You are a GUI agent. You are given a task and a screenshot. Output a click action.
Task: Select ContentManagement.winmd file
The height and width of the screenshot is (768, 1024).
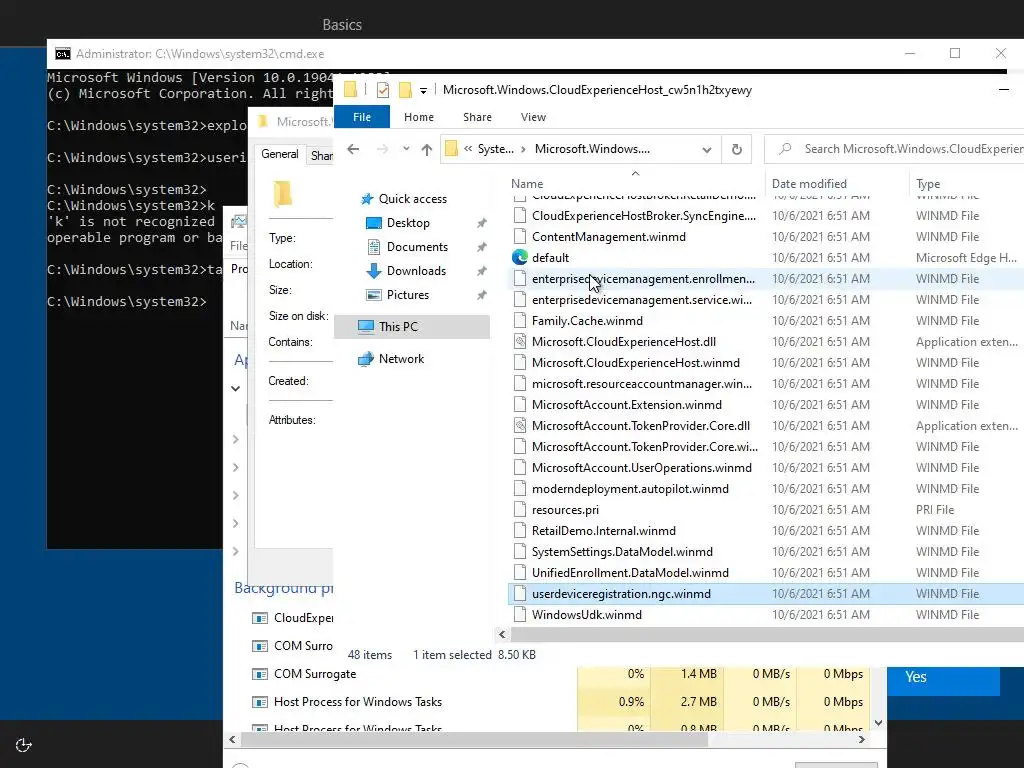point(609,237)
